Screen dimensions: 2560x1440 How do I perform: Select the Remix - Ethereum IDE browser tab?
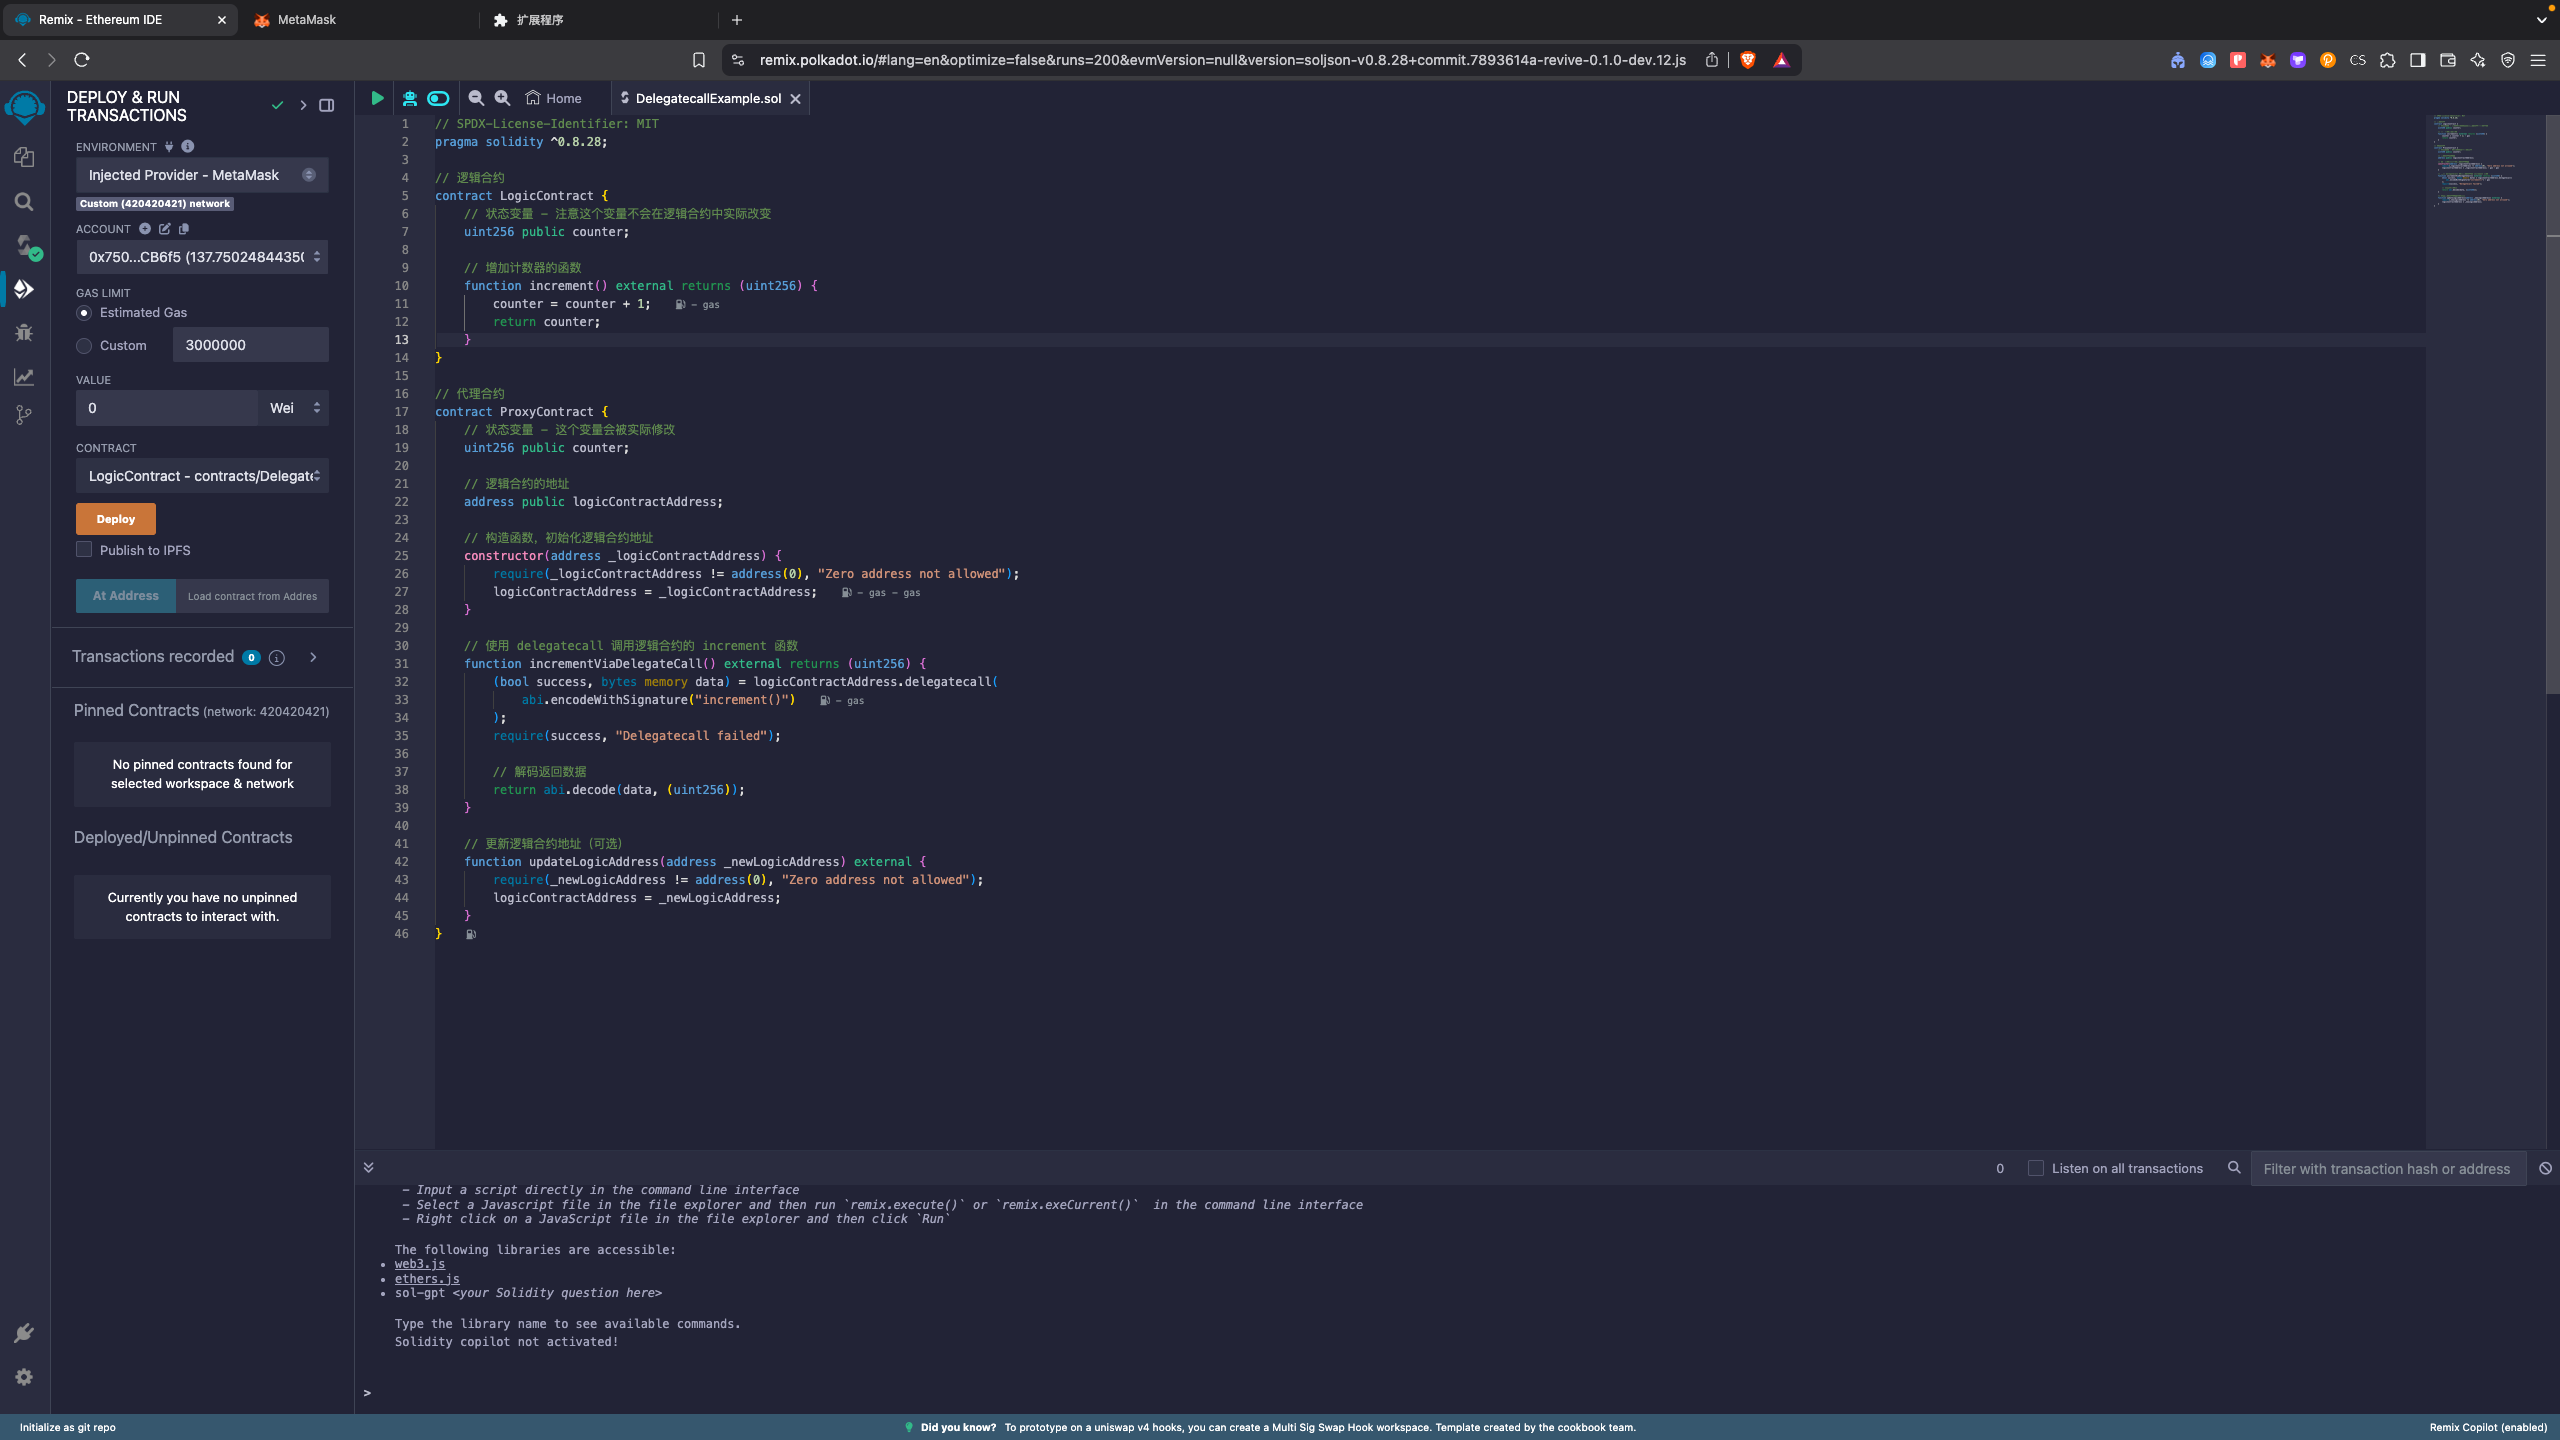coord(118,20)
